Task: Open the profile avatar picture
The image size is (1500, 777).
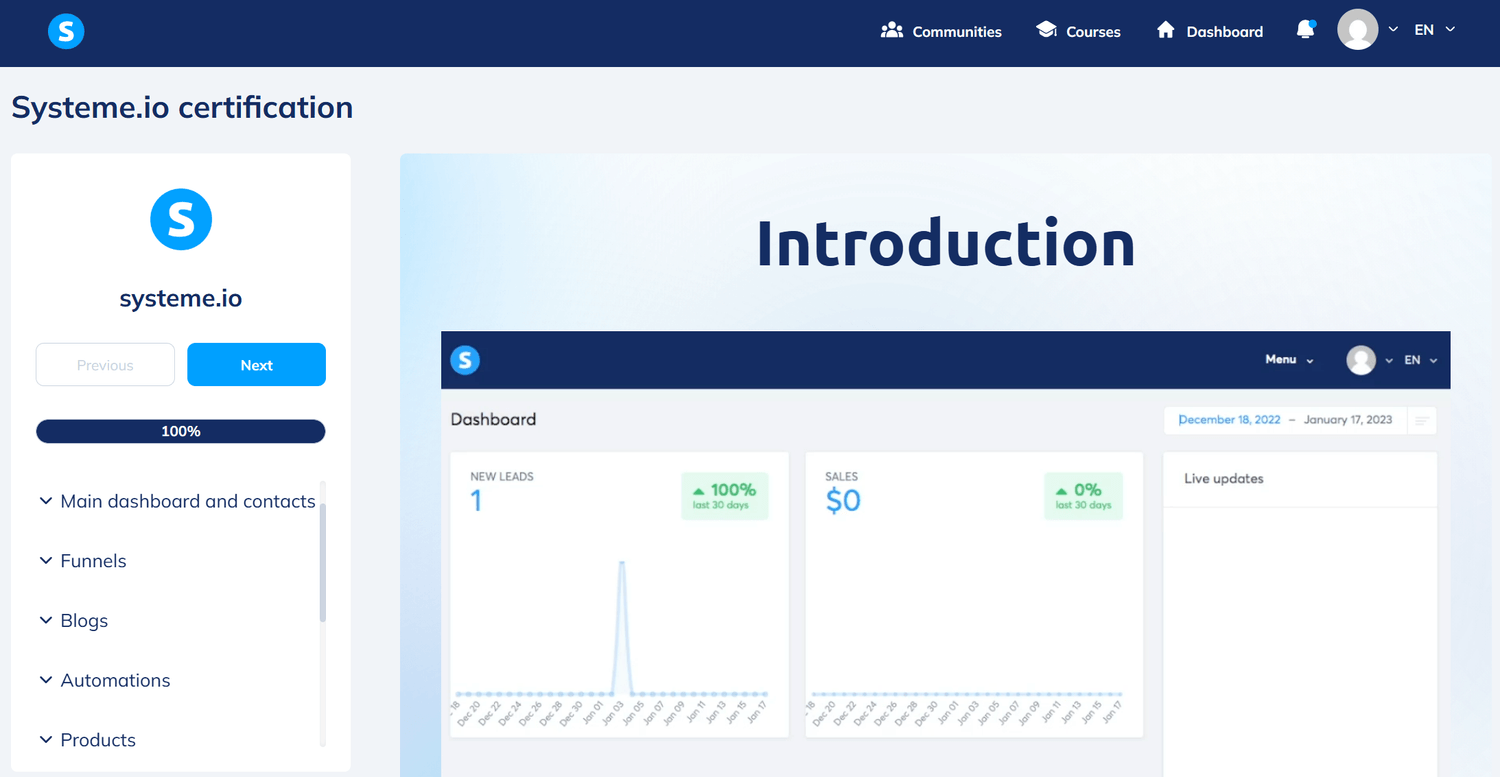Action: [1357, 29]
